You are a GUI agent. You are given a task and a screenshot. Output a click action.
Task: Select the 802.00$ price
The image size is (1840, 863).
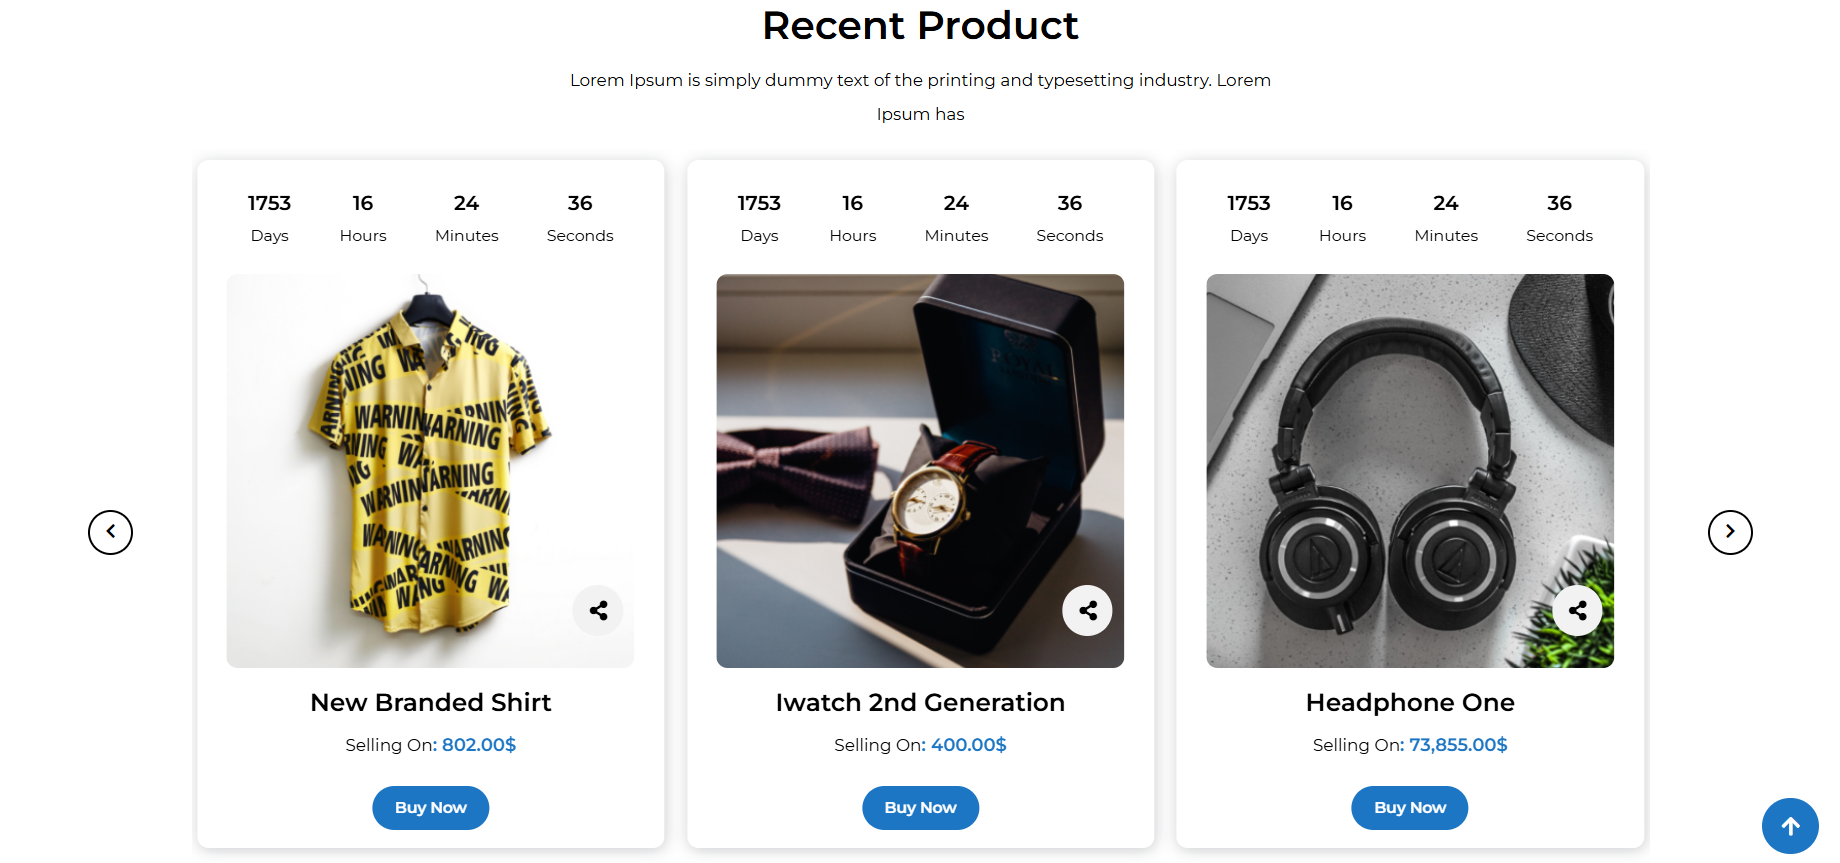click(x=479, y=745)
